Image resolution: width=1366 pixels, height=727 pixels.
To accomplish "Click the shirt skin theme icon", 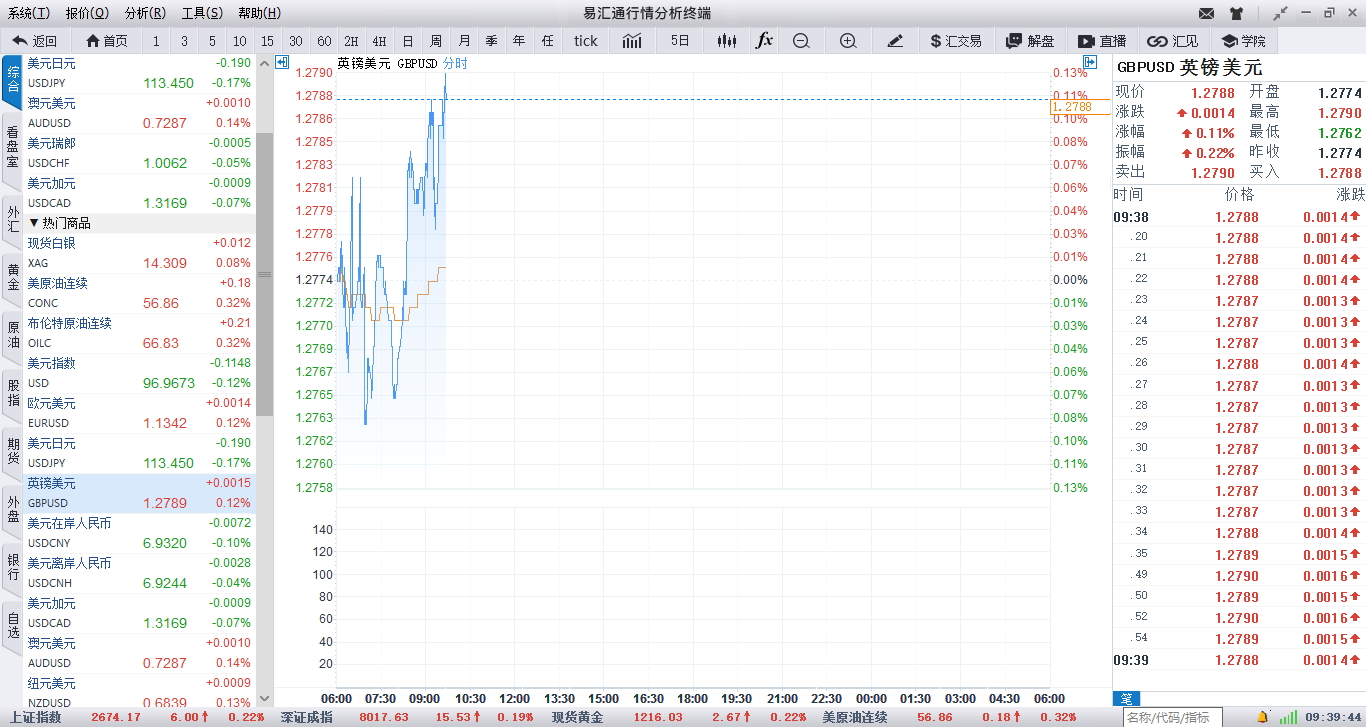I will [1237, 13].
